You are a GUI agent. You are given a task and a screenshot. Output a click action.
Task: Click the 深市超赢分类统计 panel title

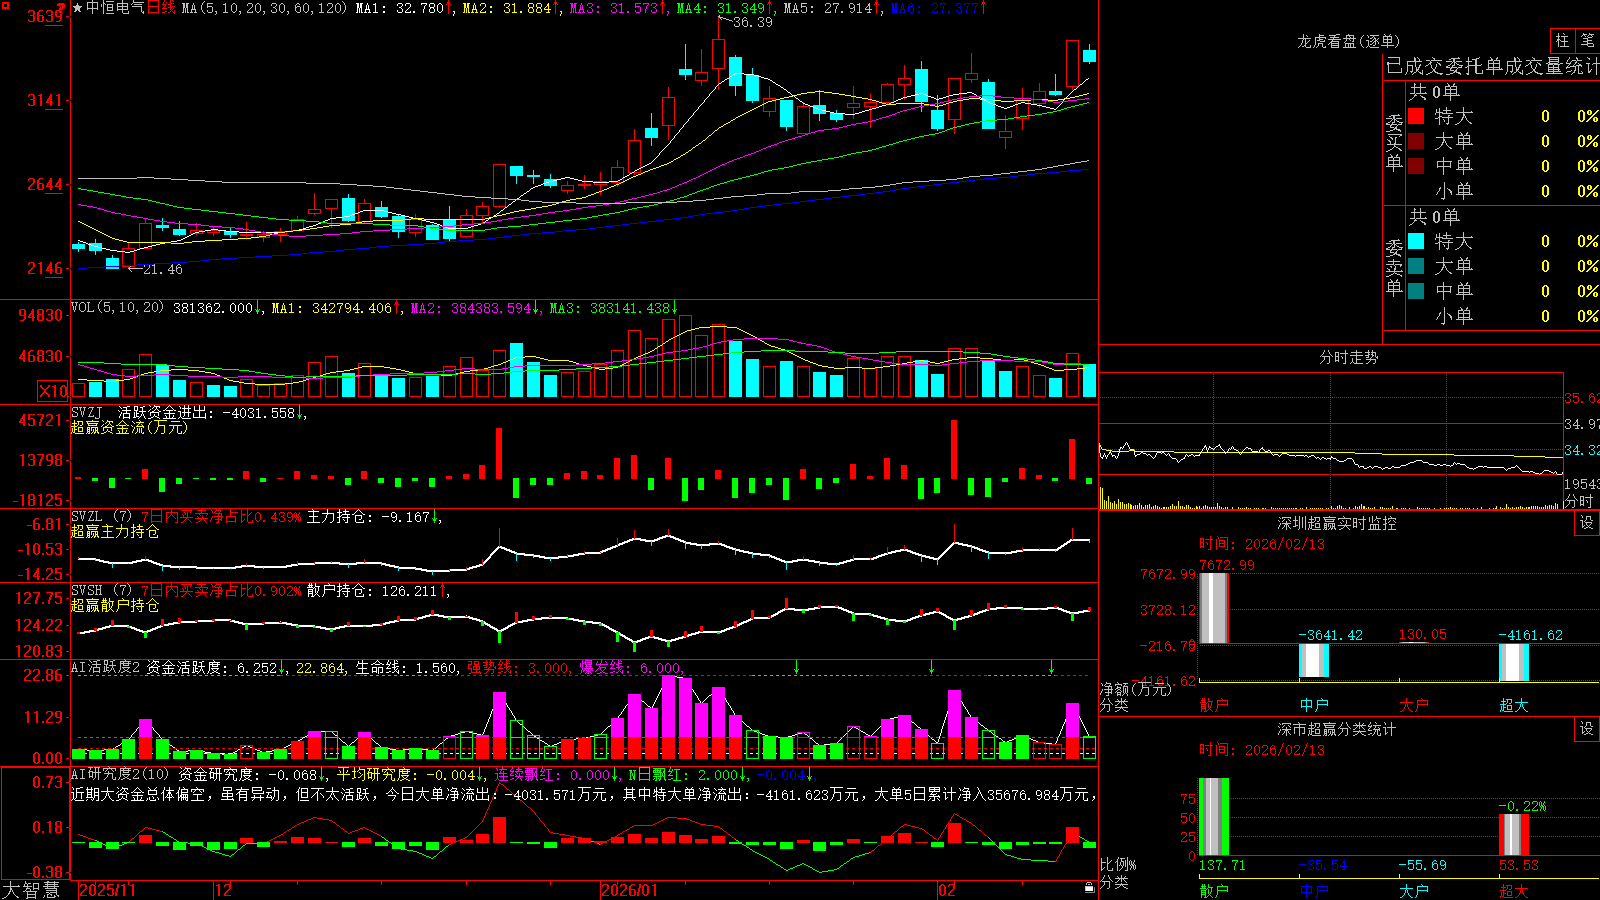[x=1336, y=729]
